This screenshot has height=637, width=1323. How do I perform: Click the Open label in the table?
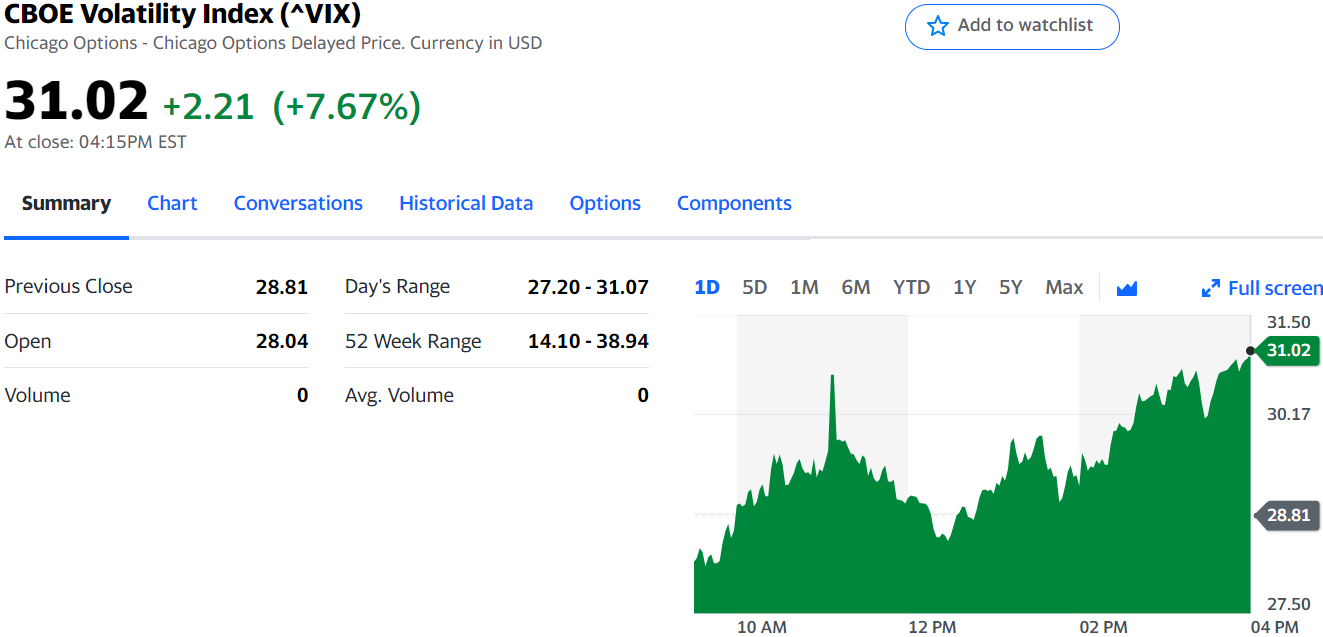(x=28, y=342)
